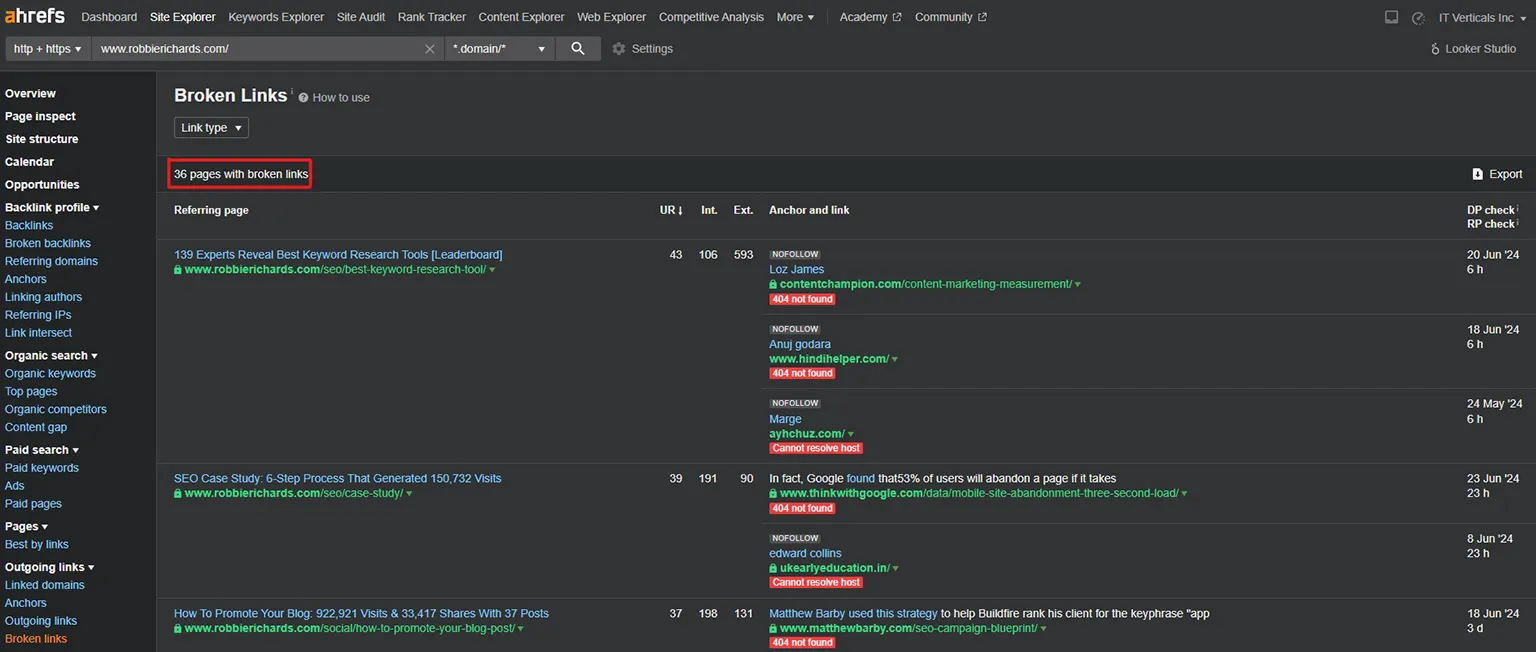
Task: Open the Broken backlinks sidebar link
Action: (48, 243)
